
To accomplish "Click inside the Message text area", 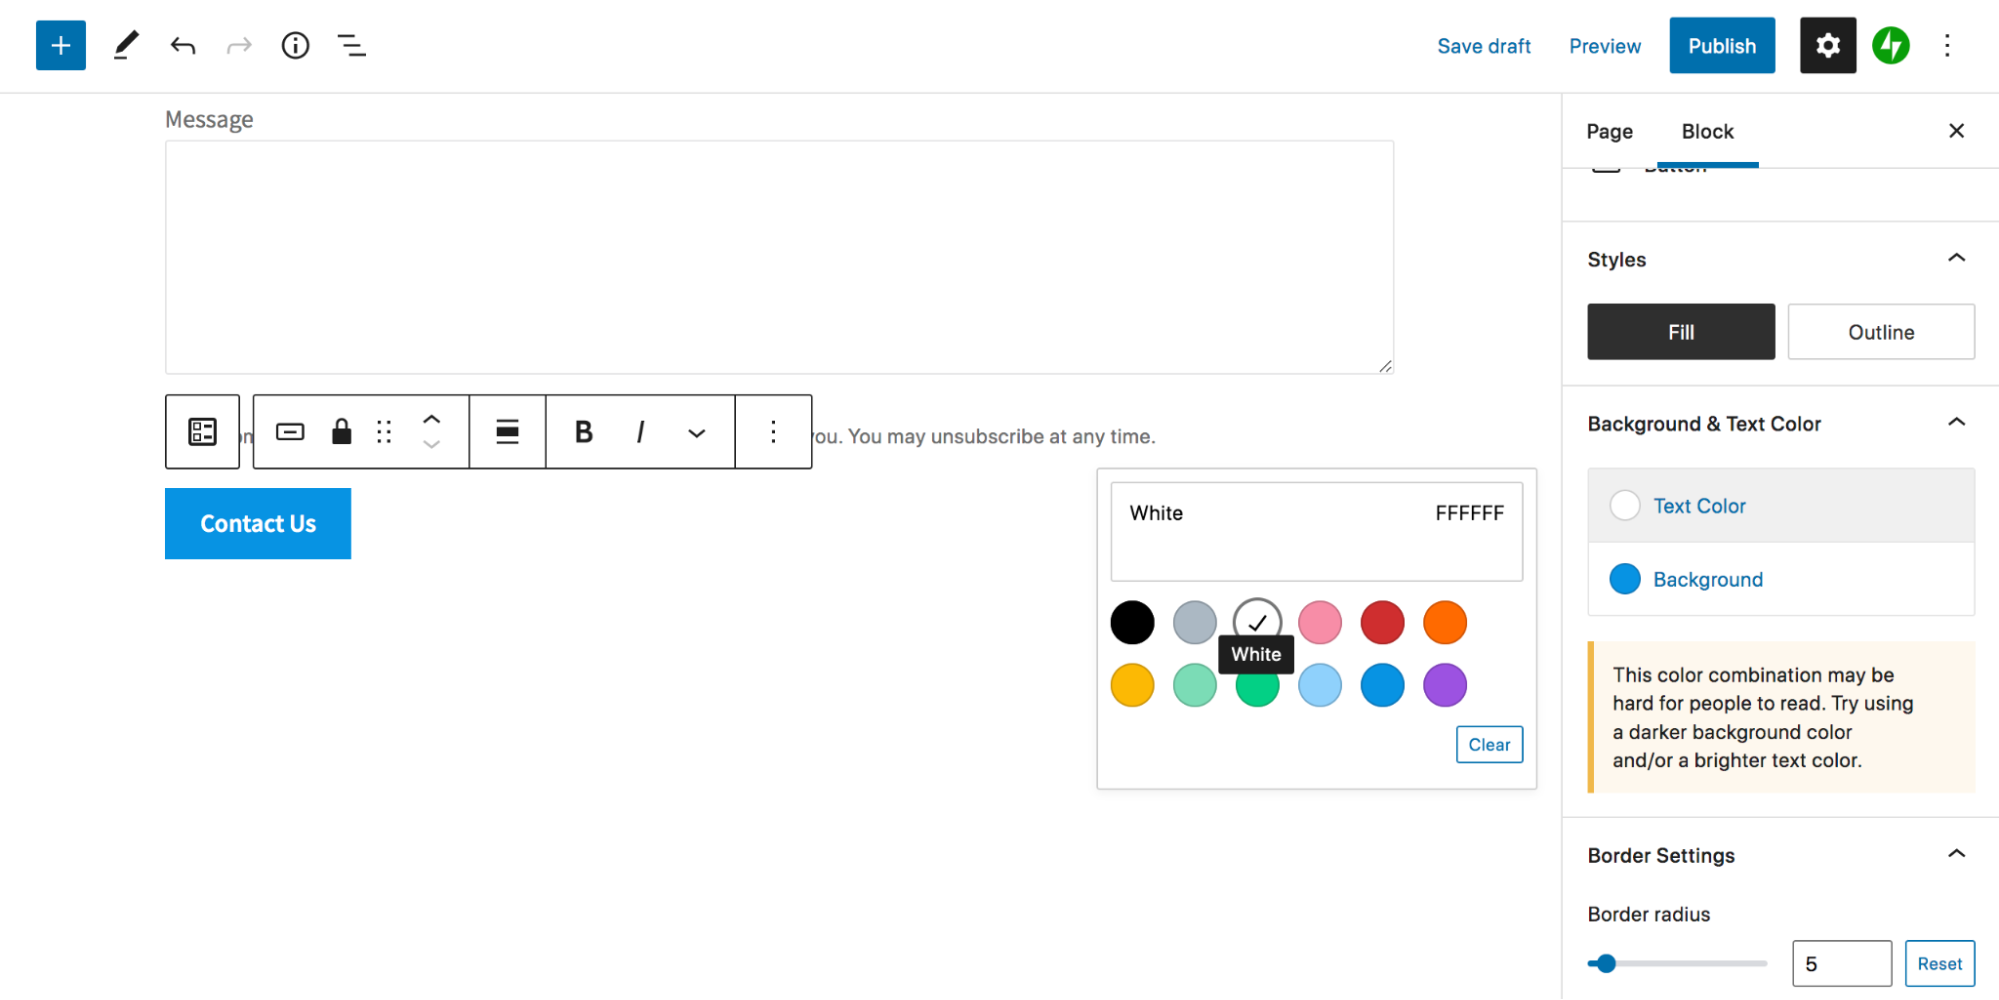I will pyautogui.click(x=779, y=257).
